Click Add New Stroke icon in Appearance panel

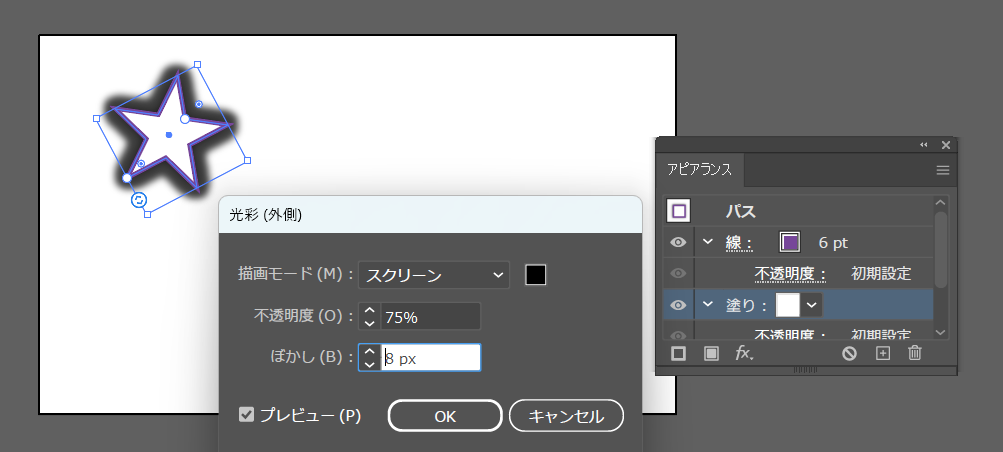click(x=678, y=353)
